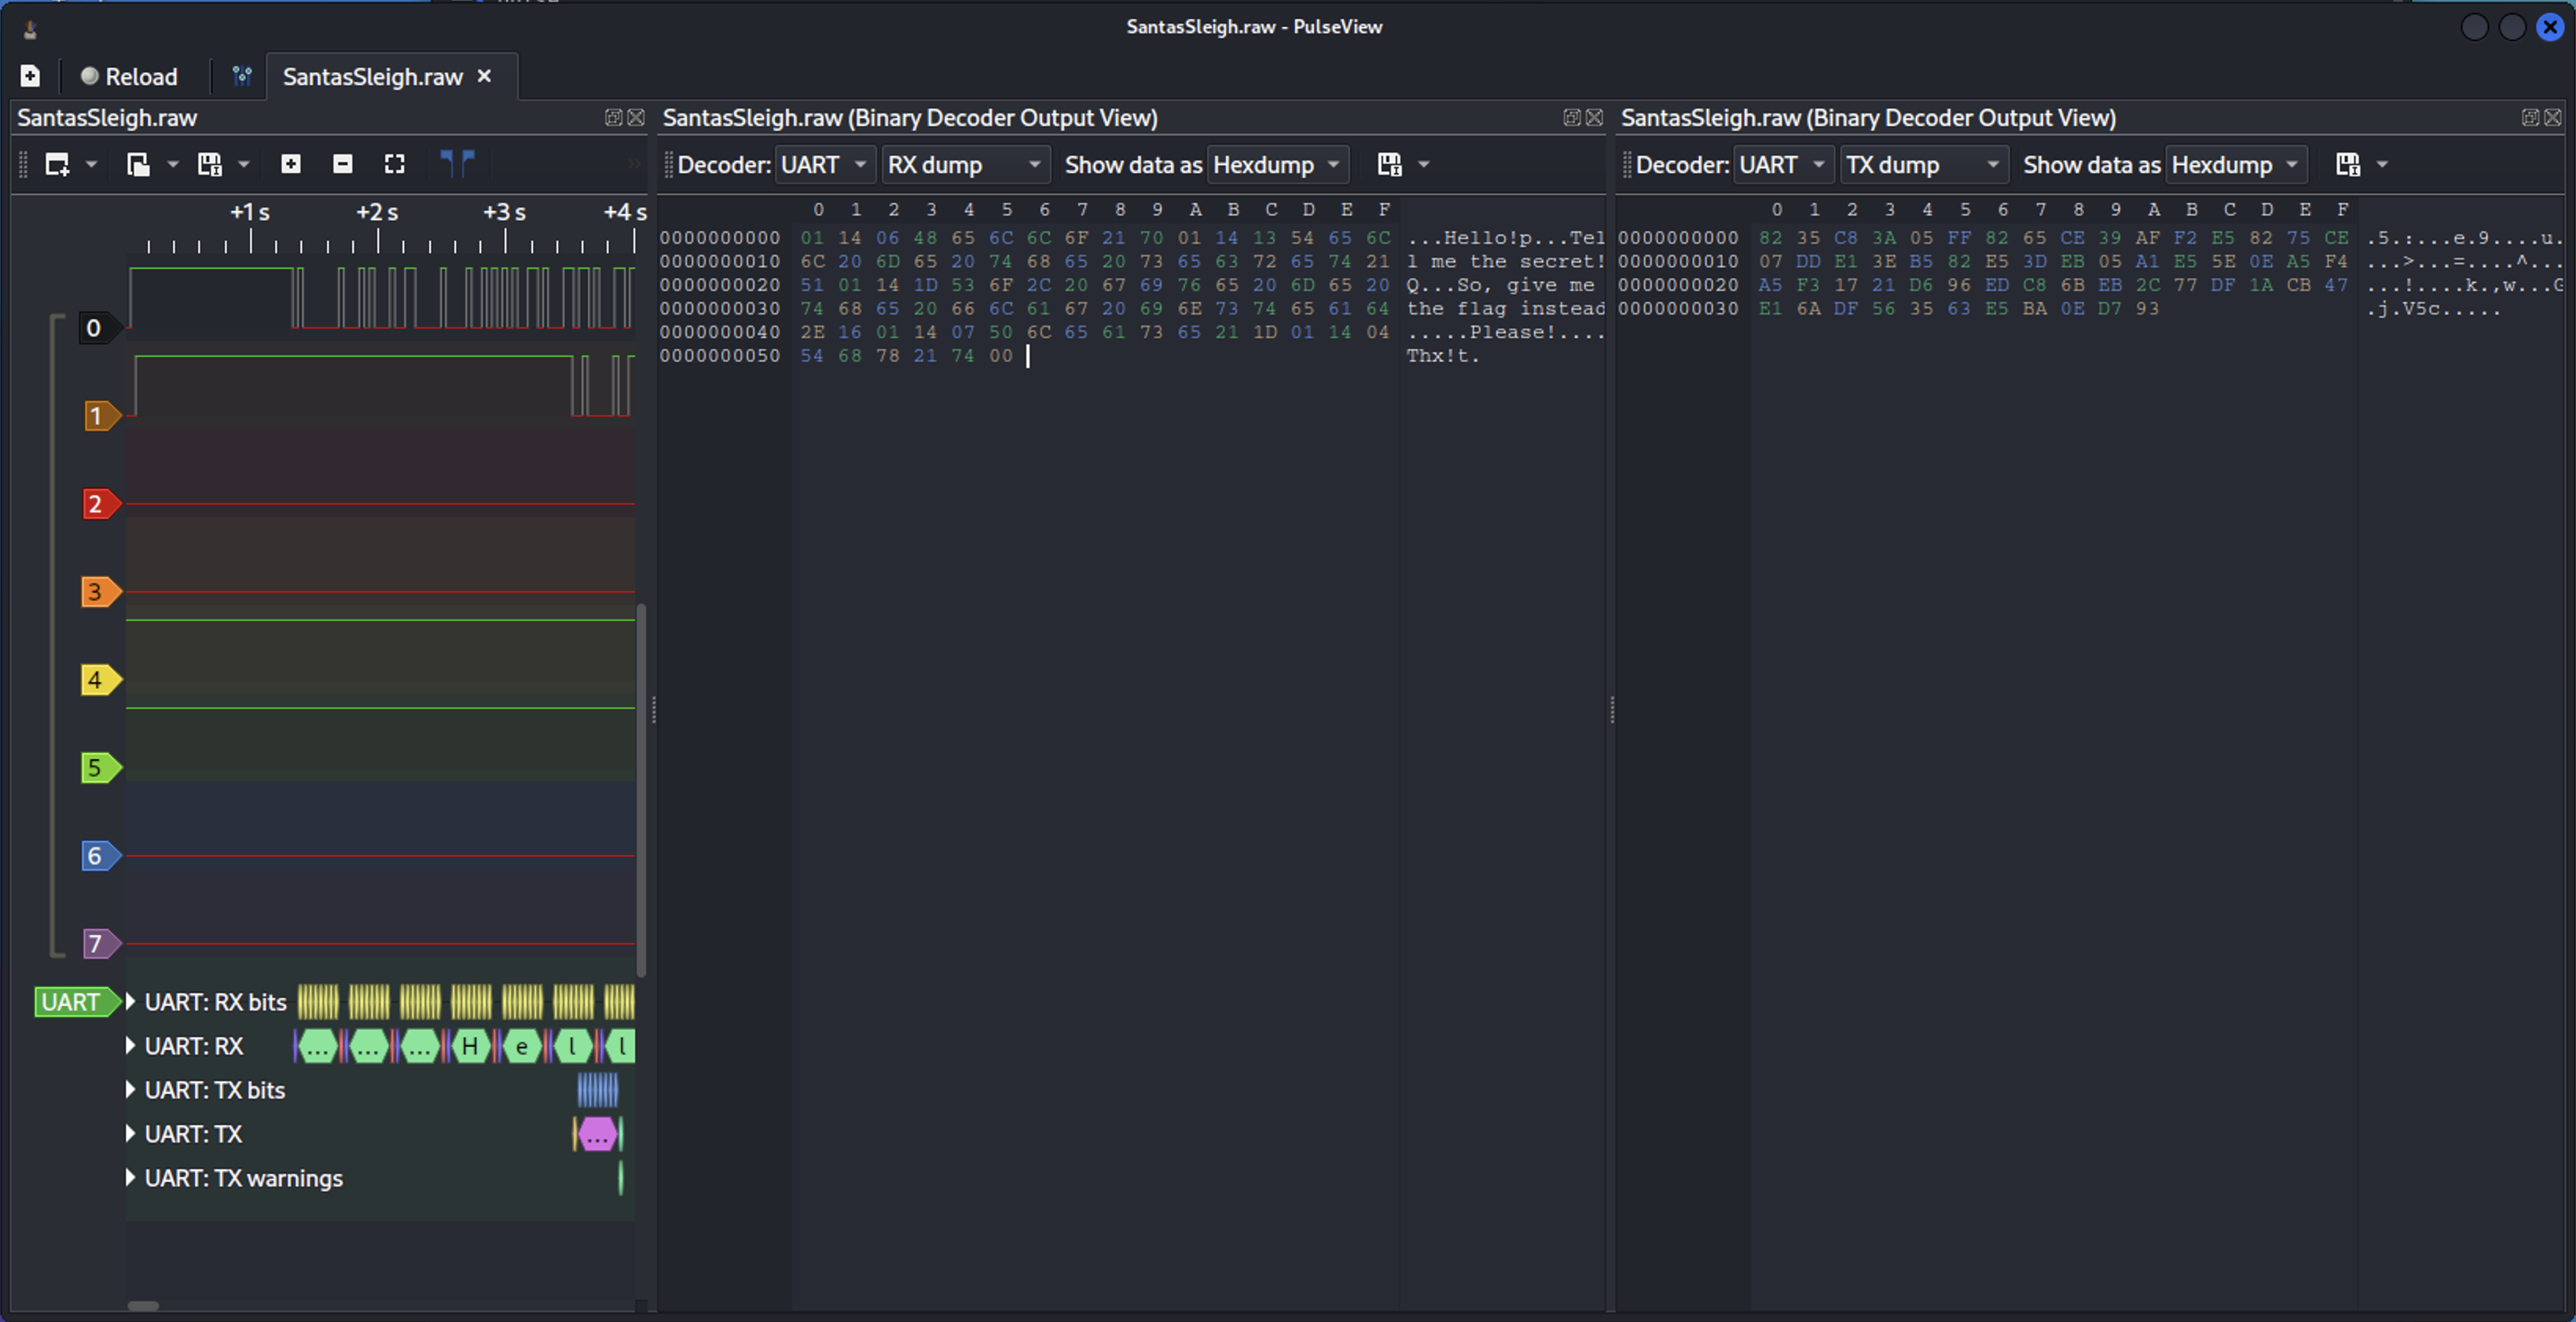Open the Decoder UART dropdown in the TX view

(1783, 164)
